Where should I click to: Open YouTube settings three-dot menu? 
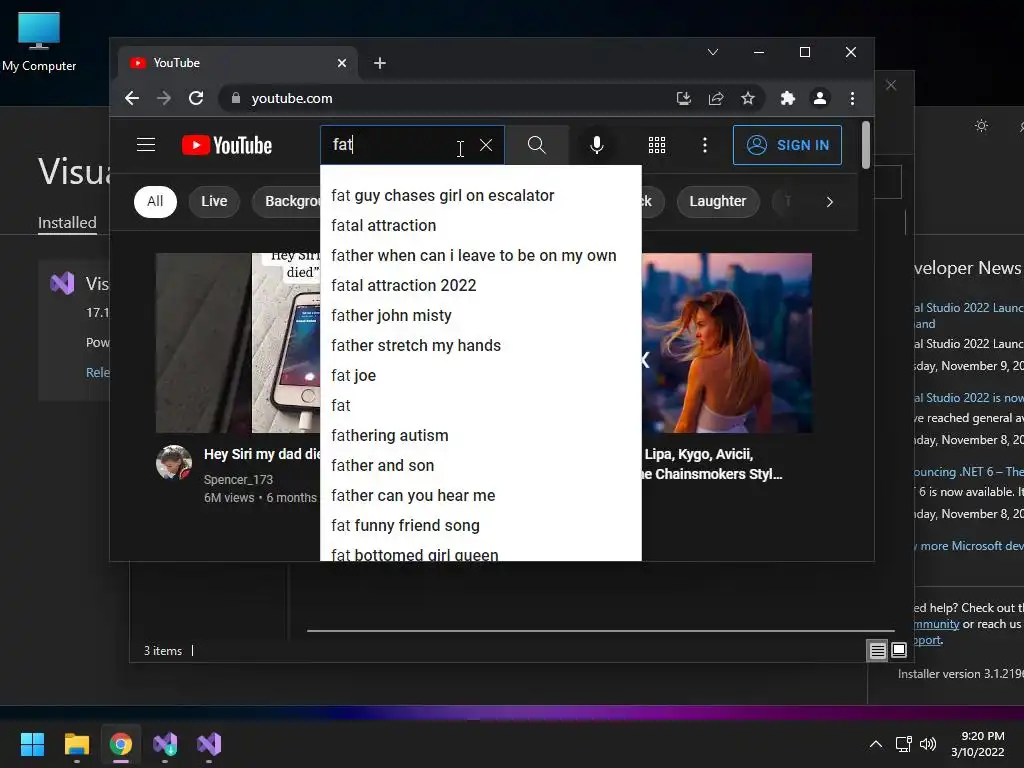pyautogui.click(x=705, y=145)
